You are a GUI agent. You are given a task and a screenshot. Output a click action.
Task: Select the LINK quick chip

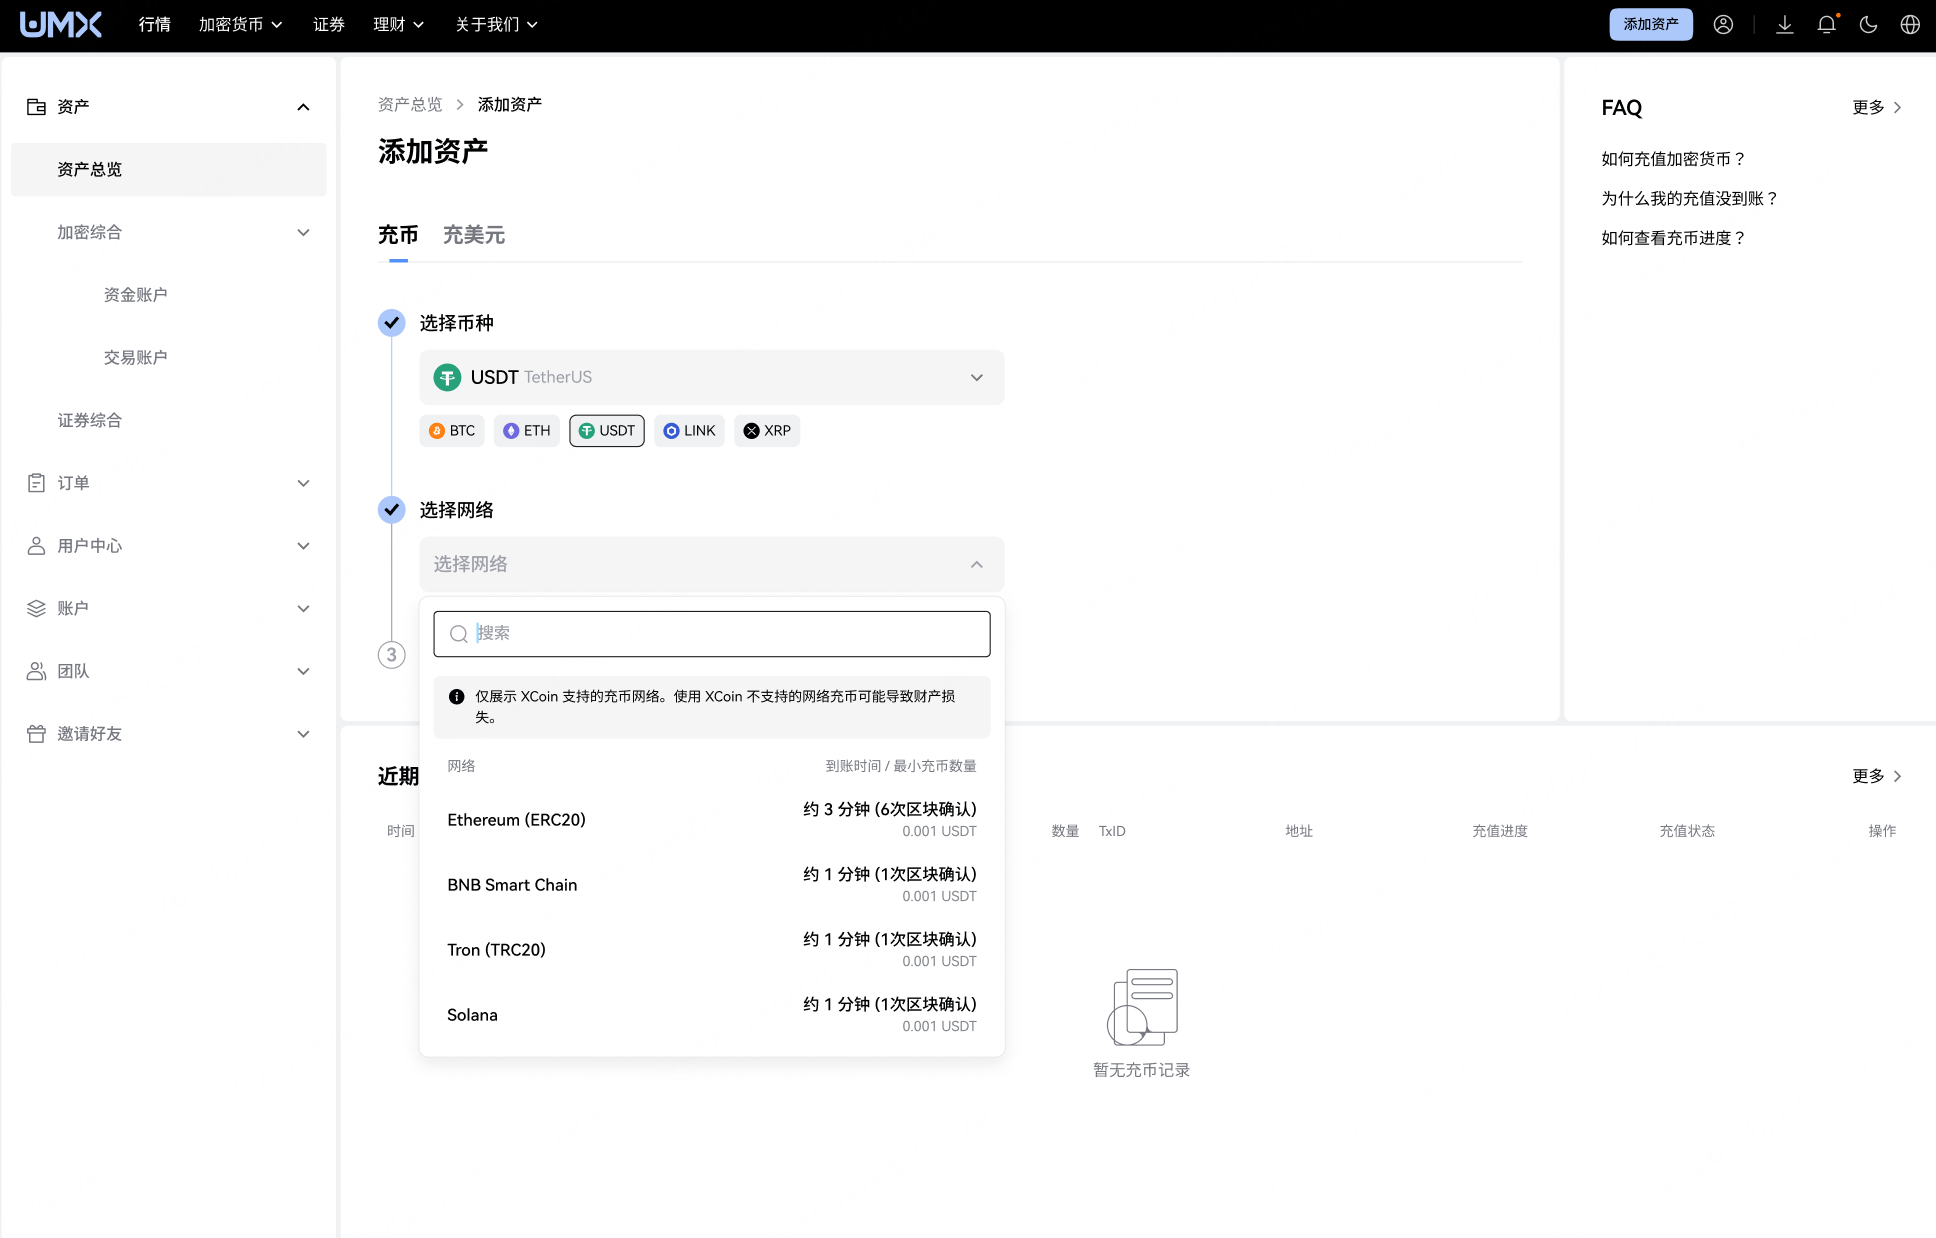[689, 431]
